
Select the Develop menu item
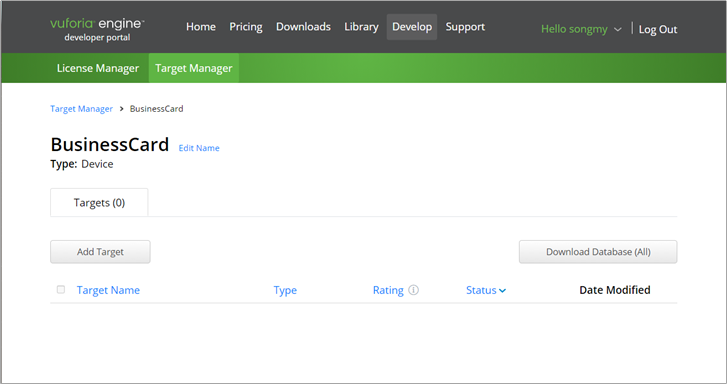click(x=412, y=27)
